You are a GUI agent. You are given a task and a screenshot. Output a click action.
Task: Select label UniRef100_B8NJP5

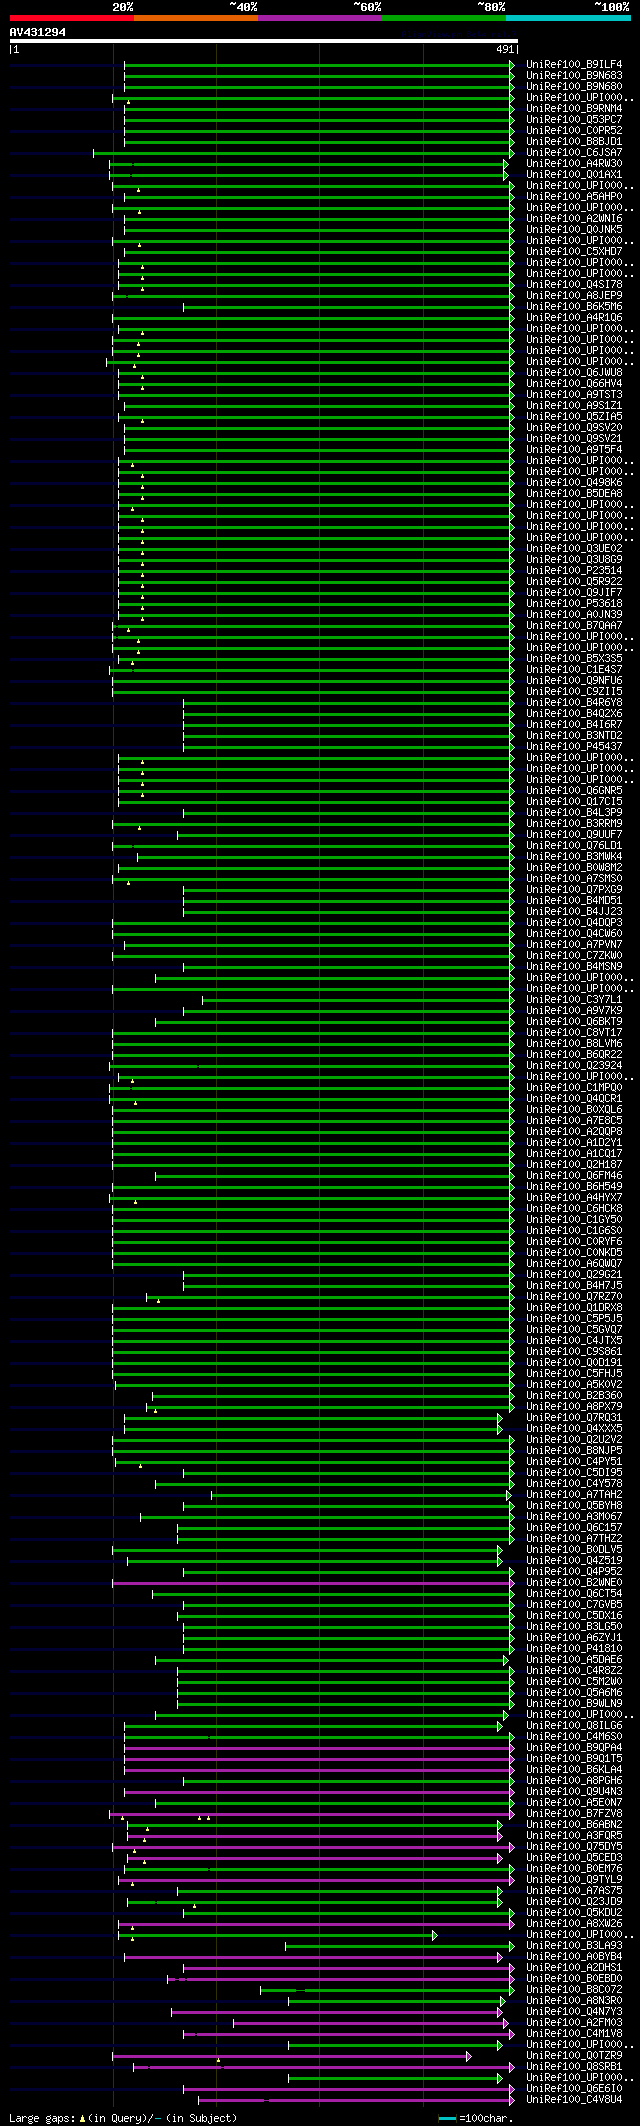click(574, 1451)
